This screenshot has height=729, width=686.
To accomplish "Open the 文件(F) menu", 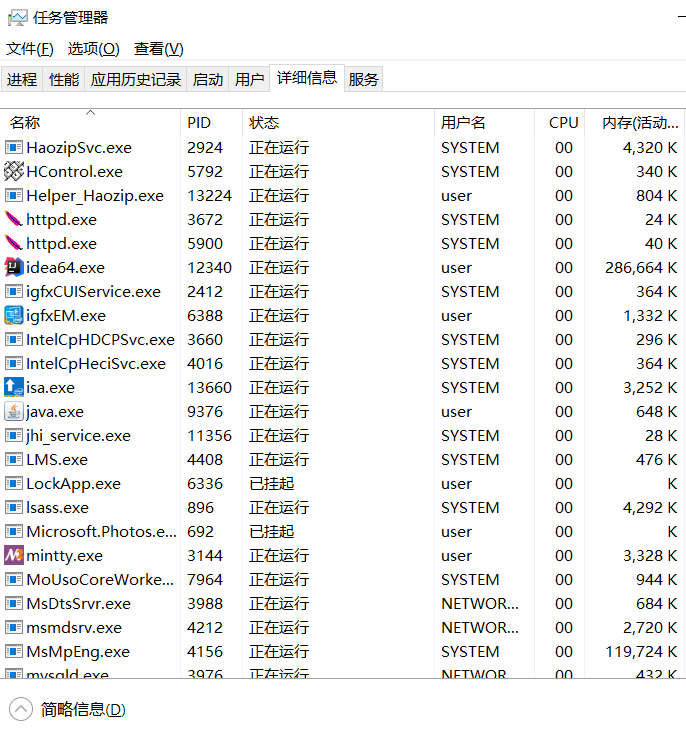I will [x=30, y=49].
